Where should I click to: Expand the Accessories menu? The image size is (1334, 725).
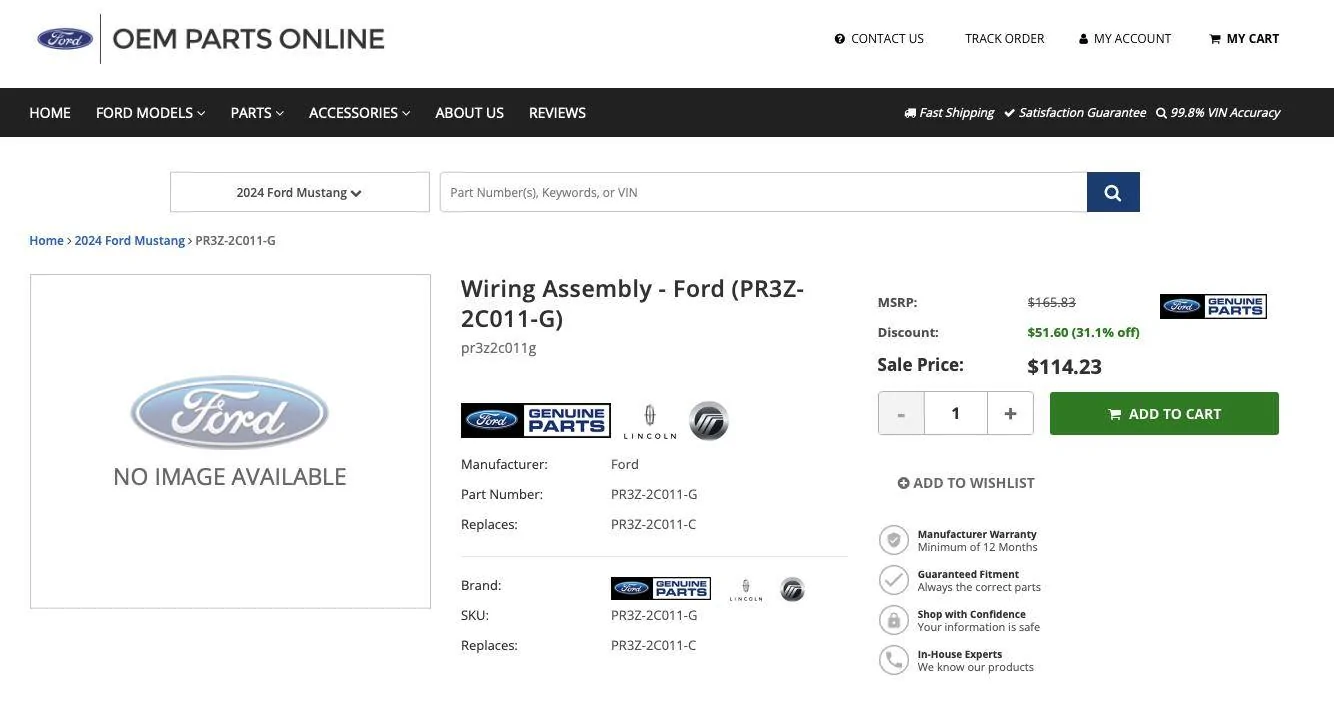tap(359, 113)
